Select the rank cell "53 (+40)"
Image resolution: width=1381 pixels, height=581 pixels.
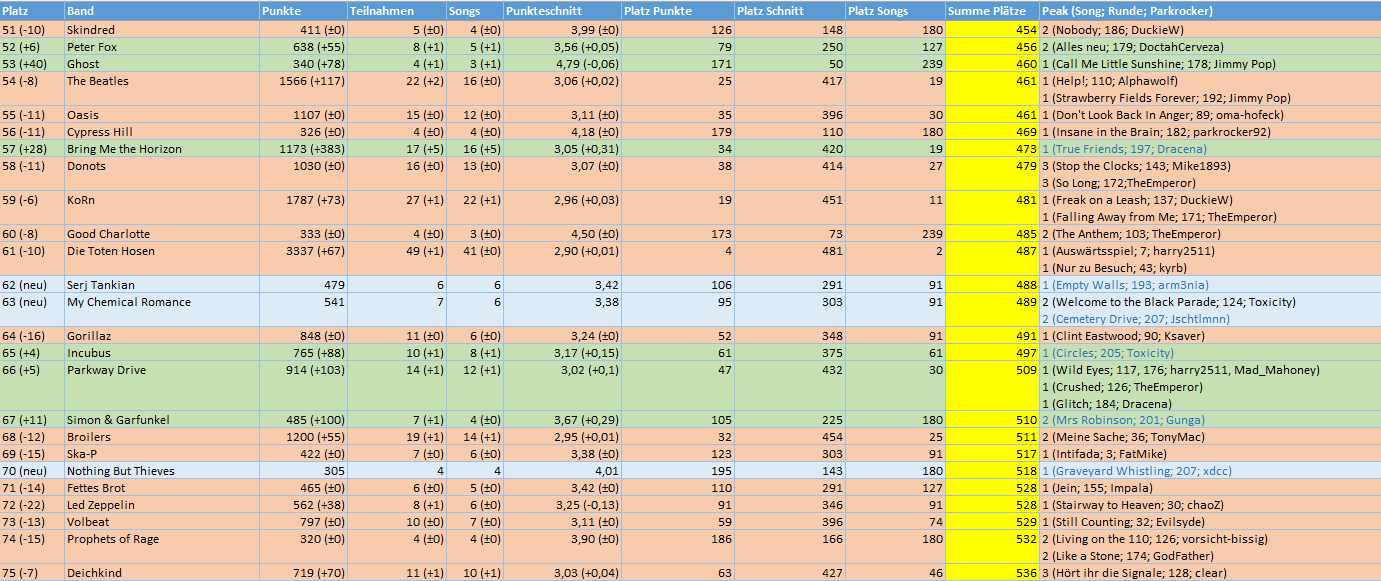click(32, 64)
